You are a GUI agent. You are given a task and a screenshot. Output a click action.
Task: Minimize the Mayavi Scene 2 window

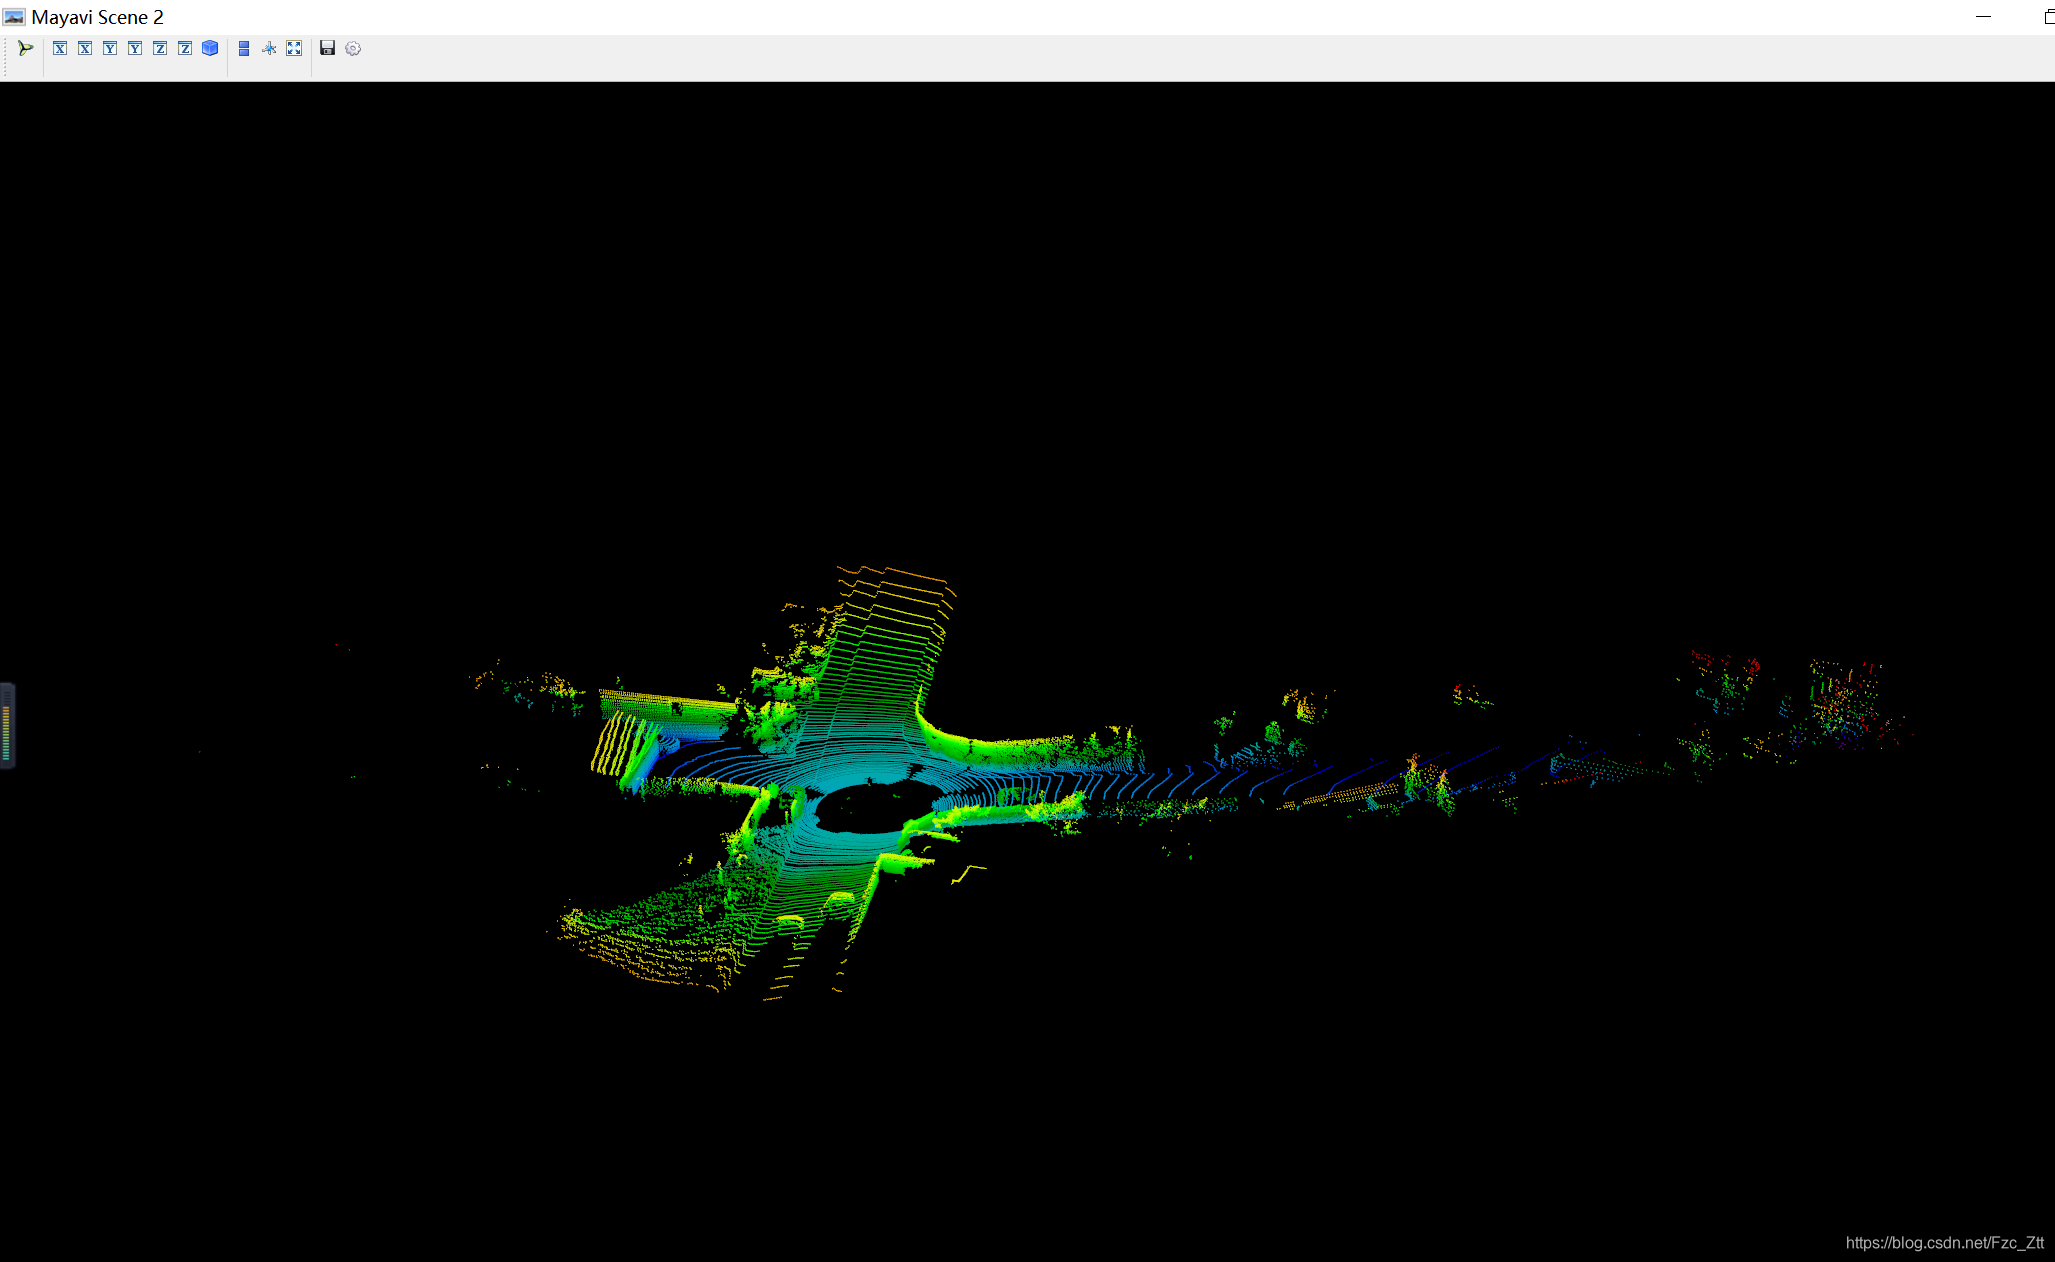coord(1984,17)
